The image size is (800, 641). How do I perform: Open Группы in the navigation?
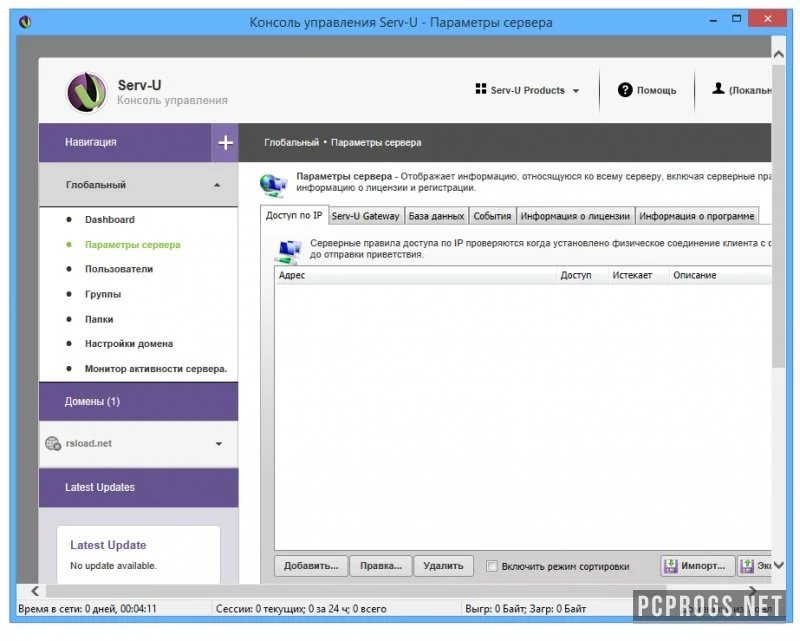pyautogui.click(x=103, y=294)
